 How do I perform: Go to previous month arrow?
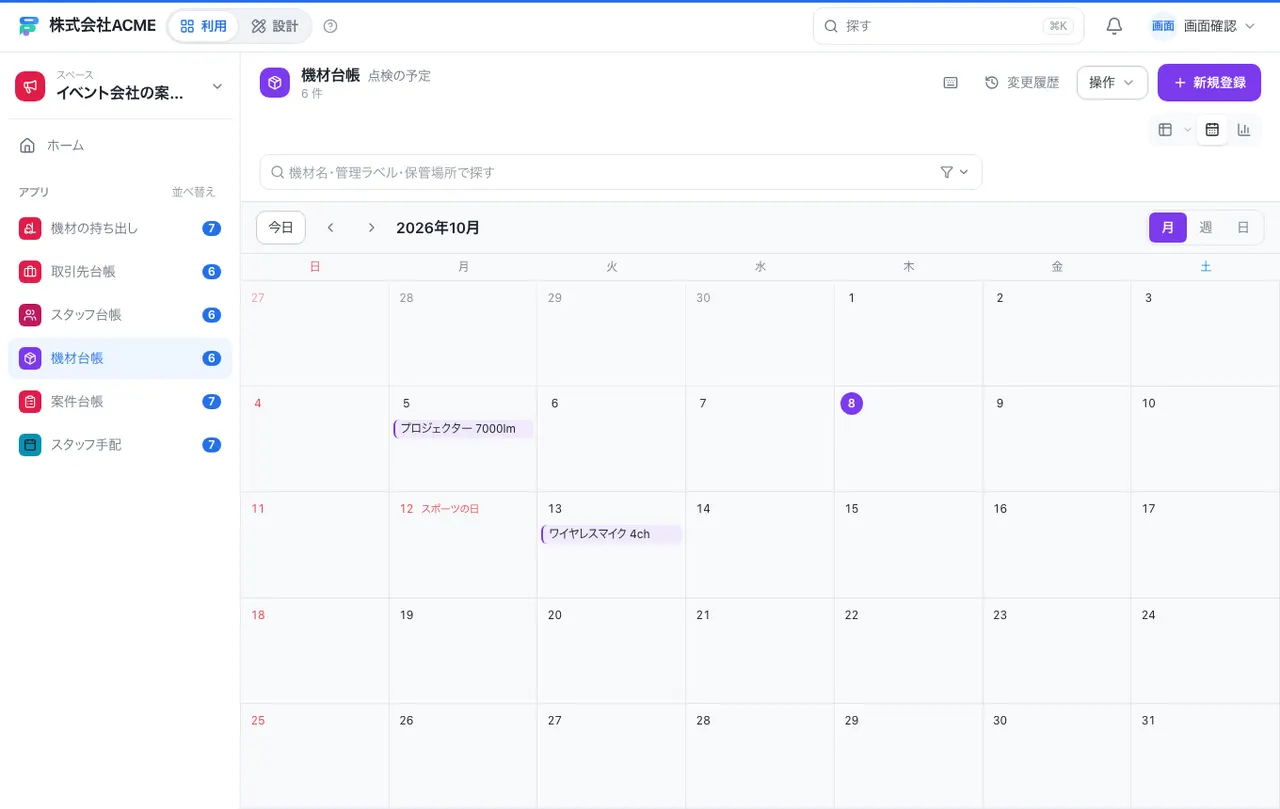(331, 228)
